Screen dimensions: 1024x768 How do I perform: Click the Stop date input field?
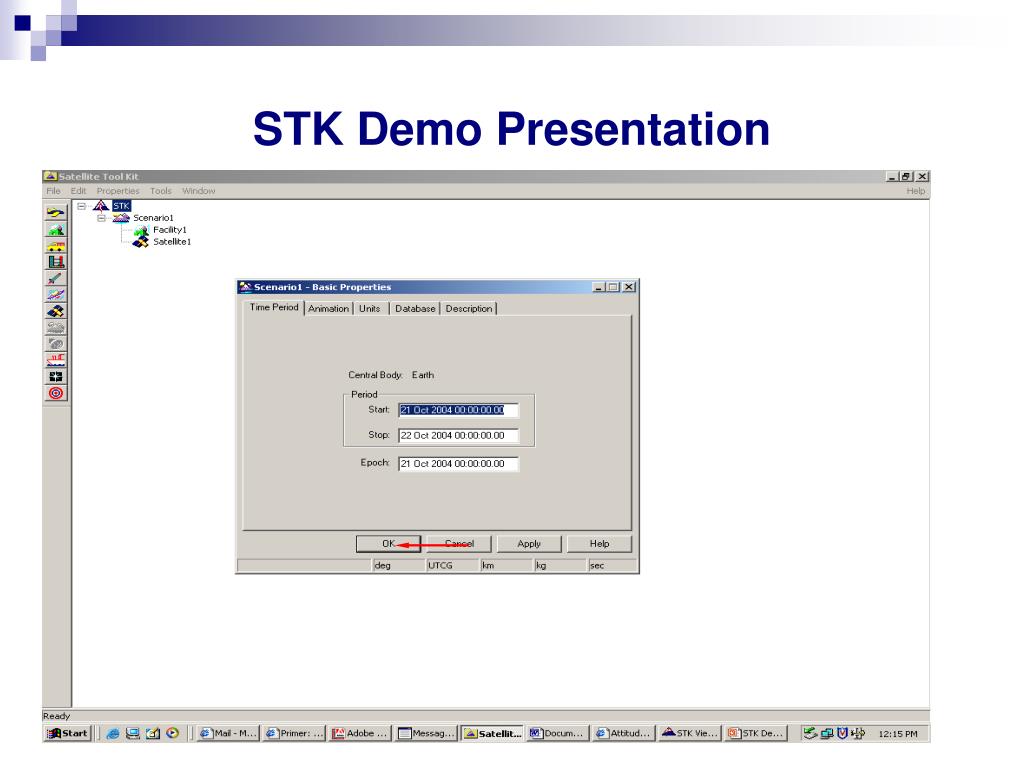458,436
